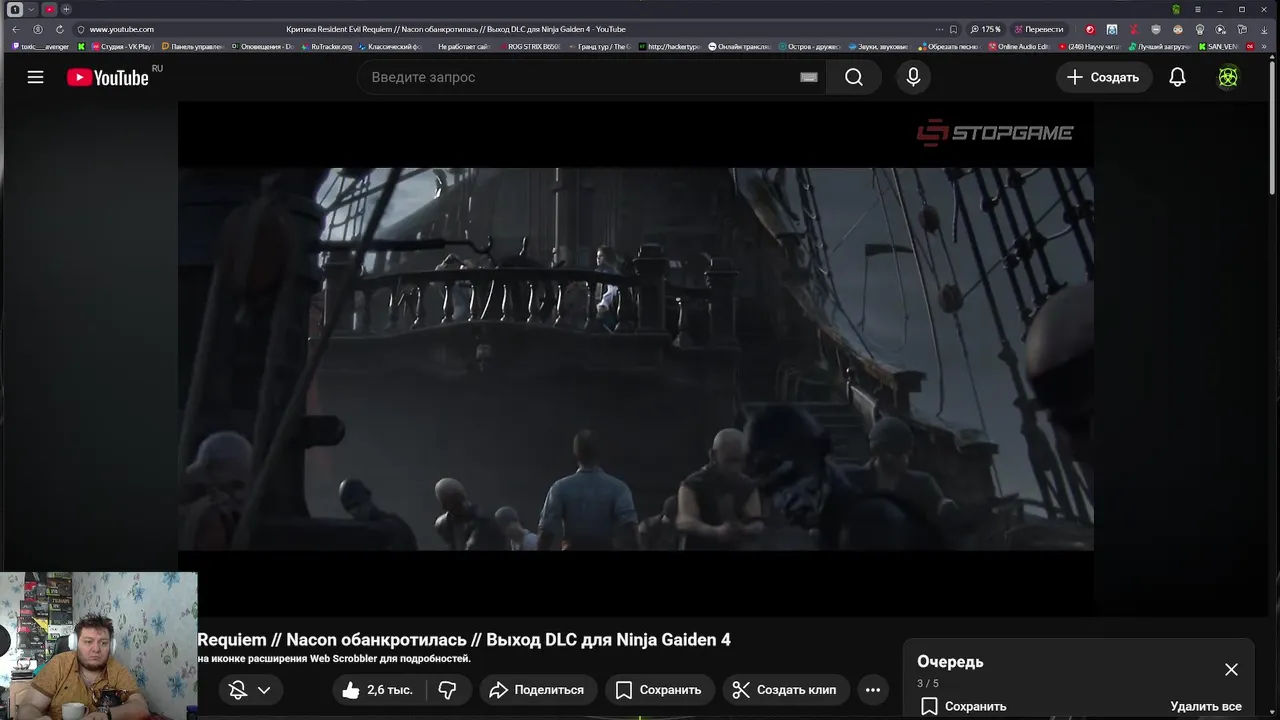This screenshot has width=1280, height=720.
Task: Open bookmark 'Классический ф'
Action: click(x=389, y=47)
